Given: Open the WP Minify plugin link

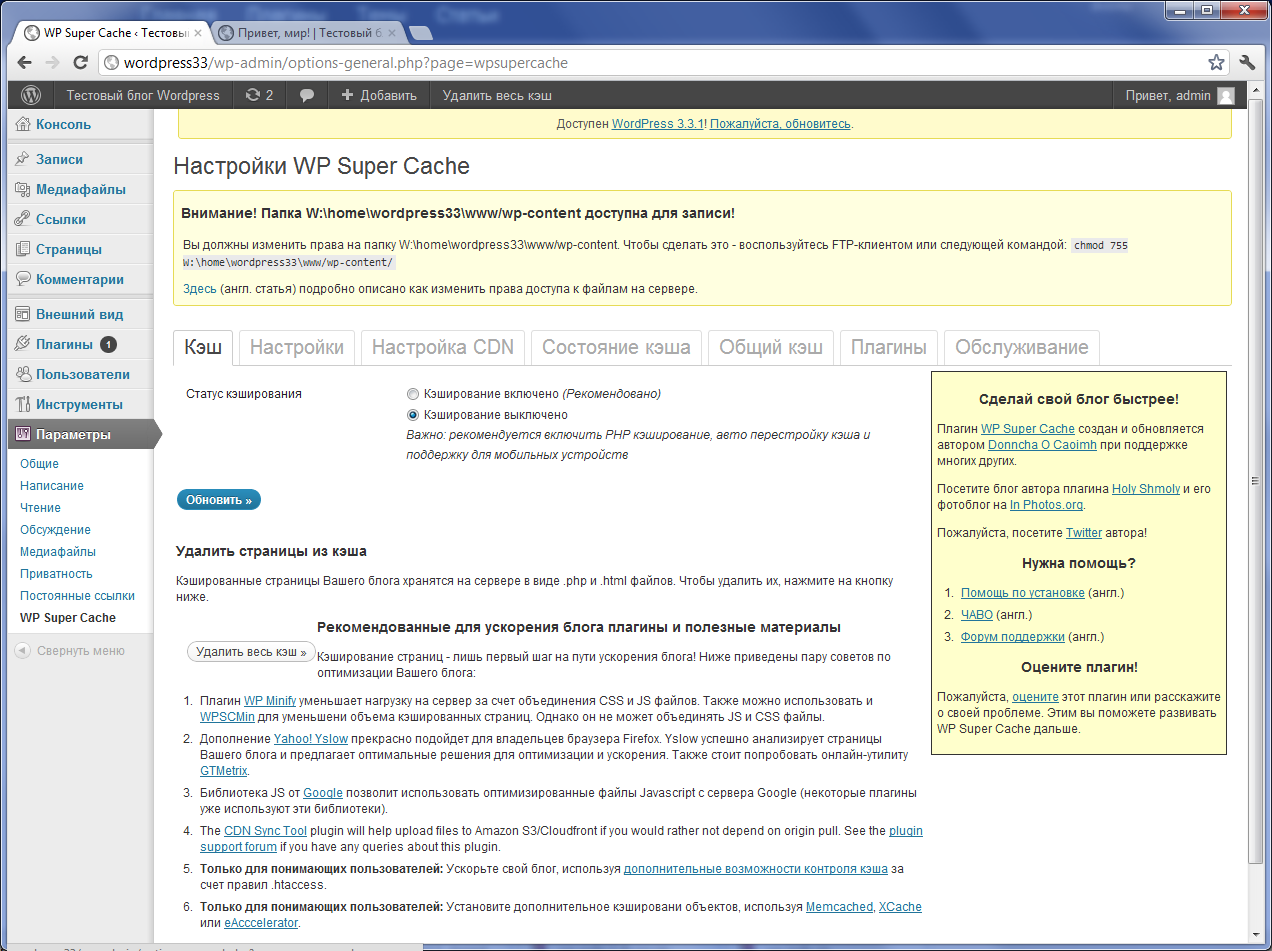Looking at the screenshot, I should click(270, 701).
